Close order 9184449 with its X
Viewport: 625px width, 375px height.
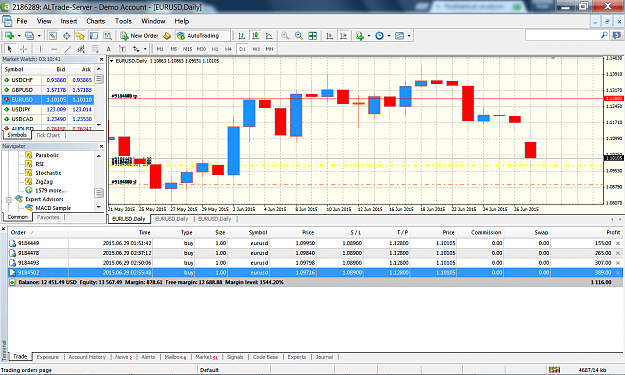618,243
